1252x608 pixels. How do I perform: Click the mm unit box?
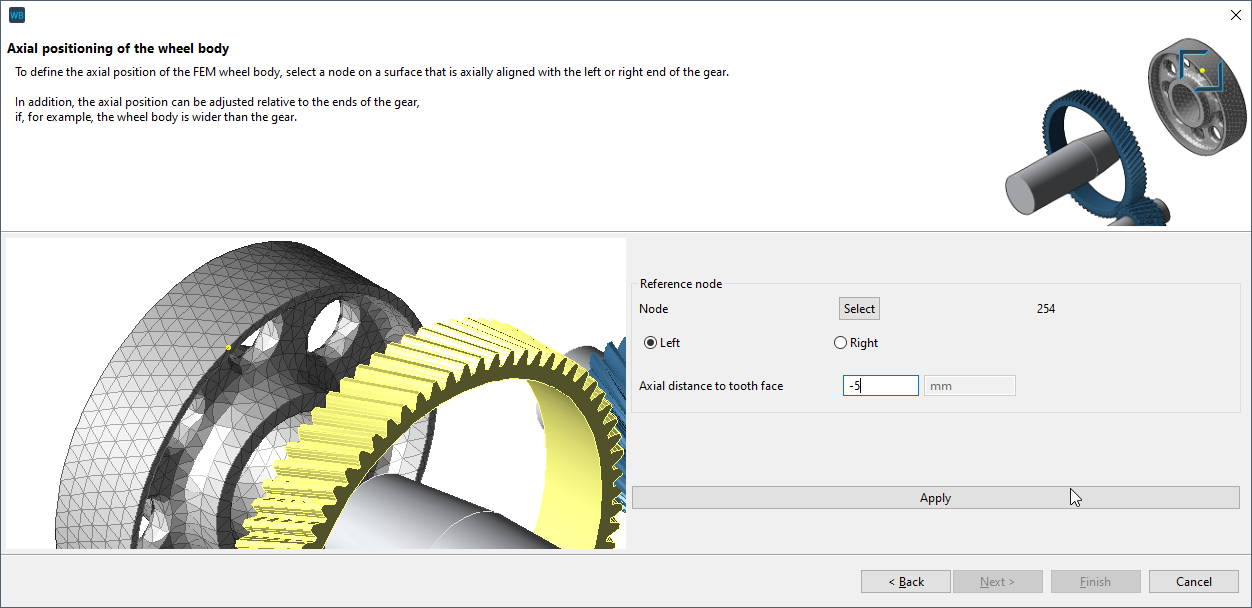tap(969, 386)
